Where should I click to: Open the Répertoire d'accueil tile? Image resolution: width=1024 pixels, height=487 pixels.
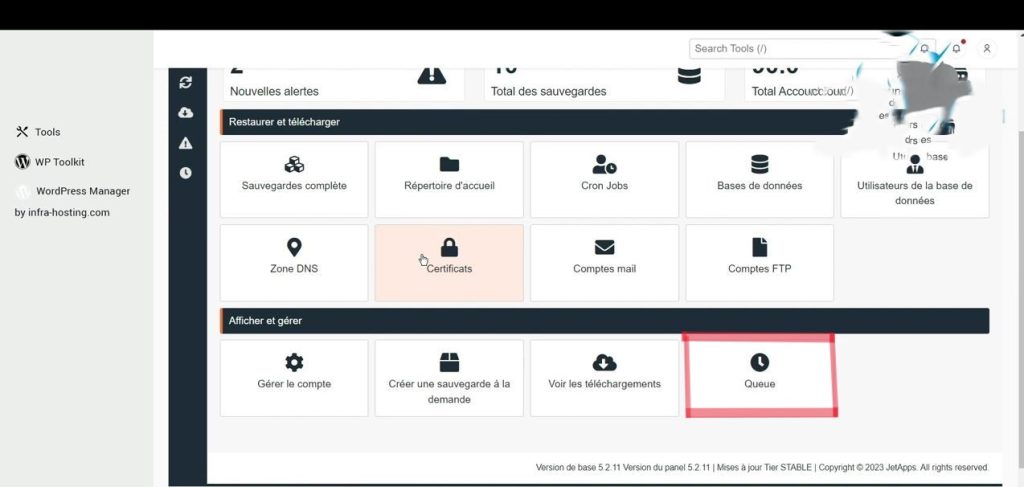point(449,180)
